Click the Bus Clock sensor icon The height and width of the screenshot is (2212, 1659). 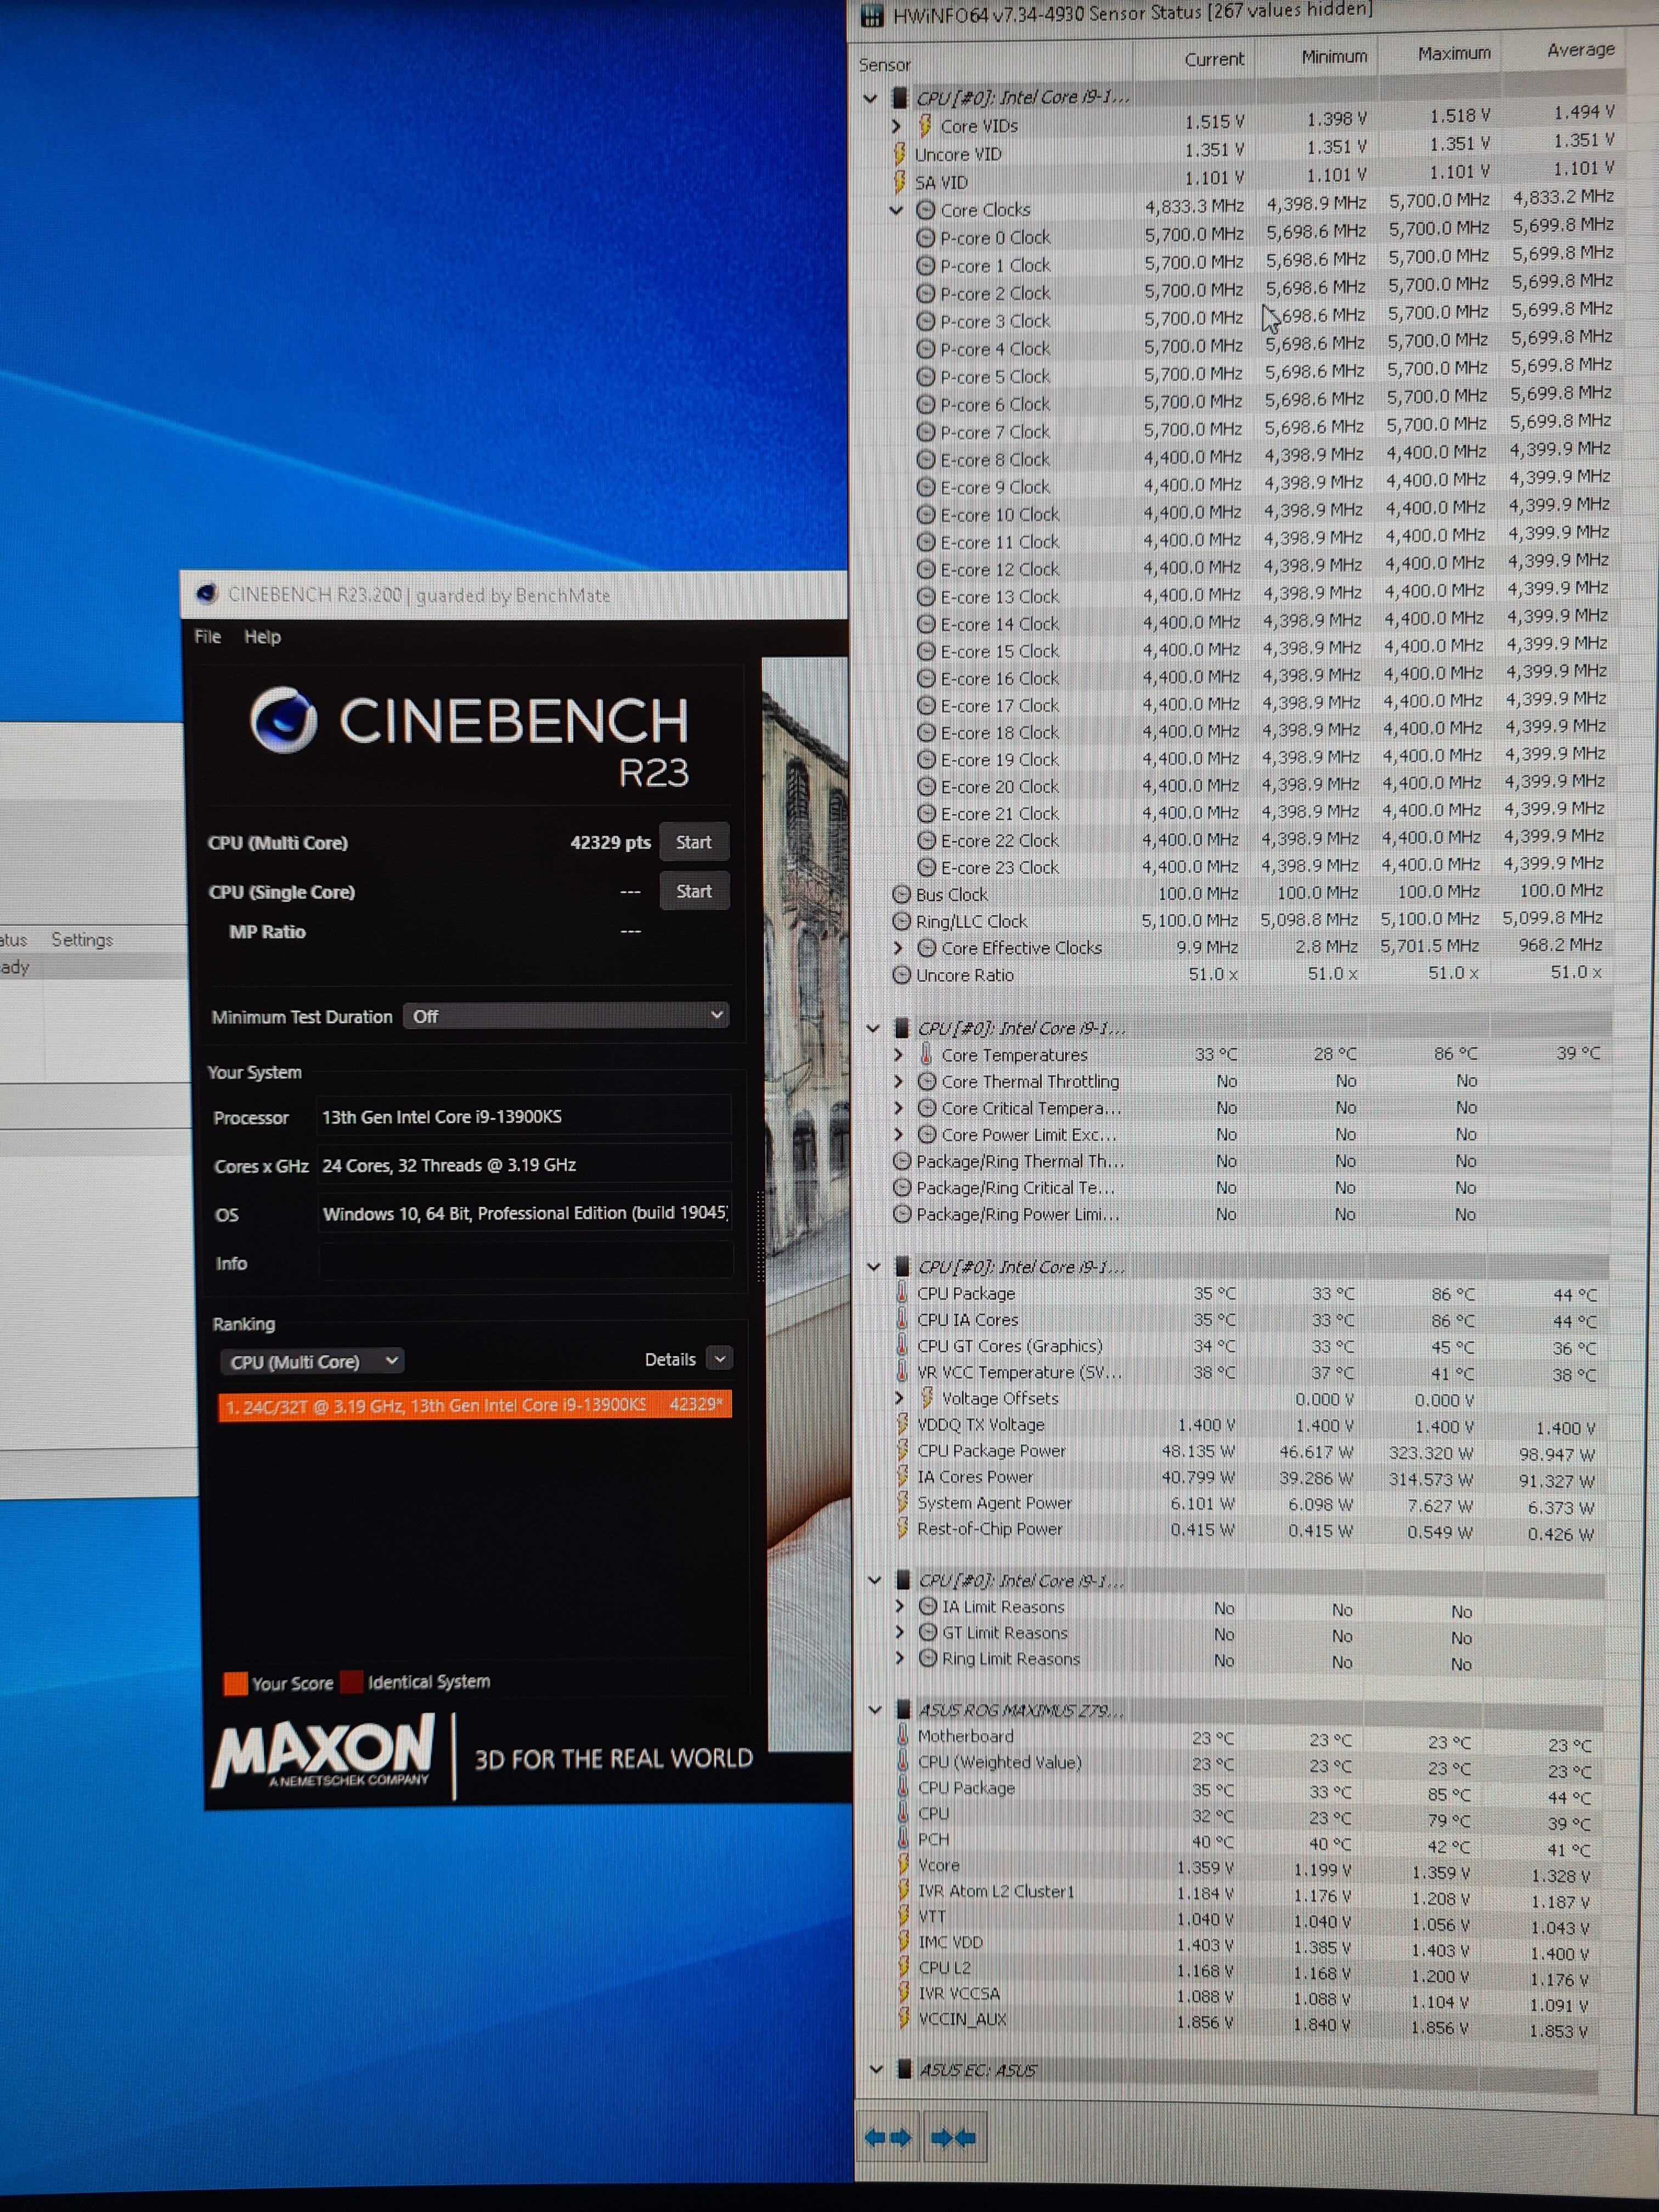click(901, 895)
